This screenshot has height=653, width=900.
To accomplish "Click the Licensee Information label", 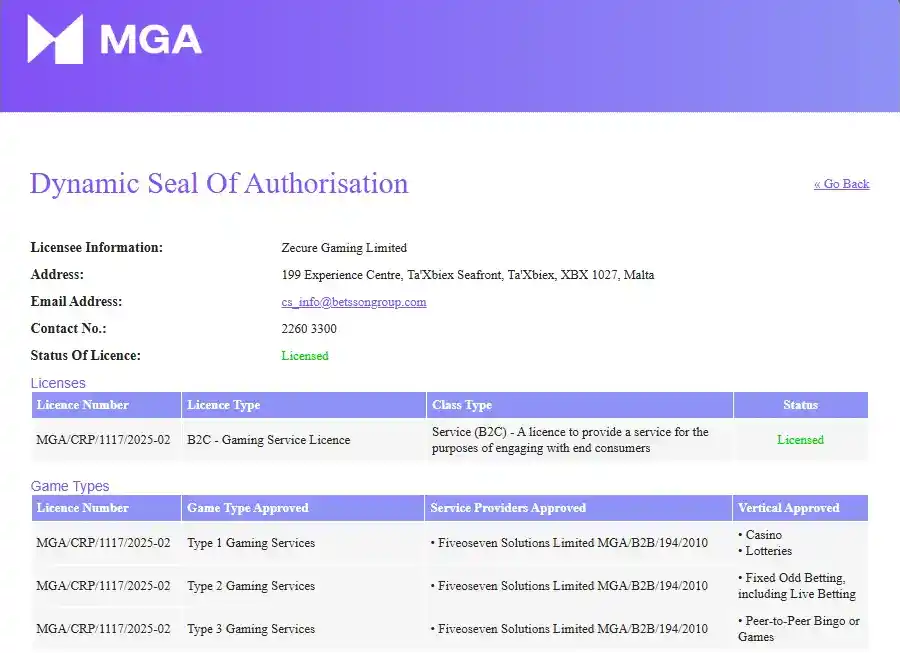I will point(96,247).
